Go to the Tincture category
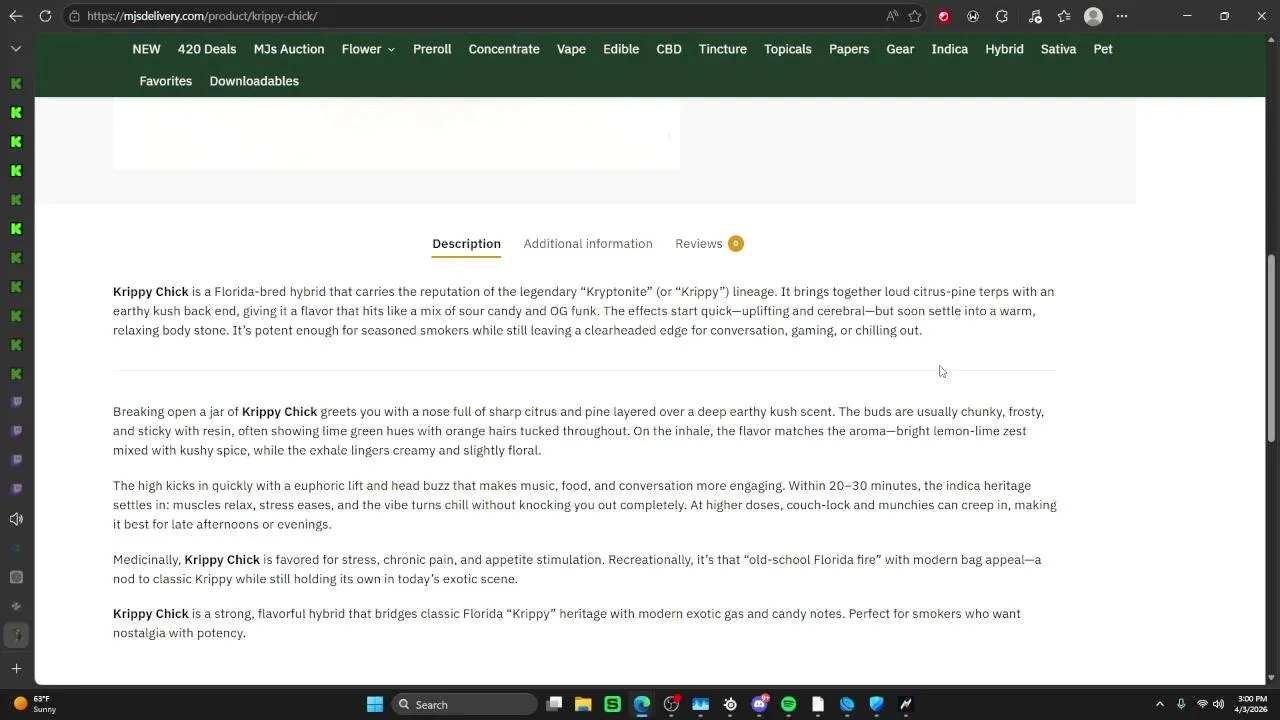This screenshot has width=1280, height=720. [x=723, y=49]
